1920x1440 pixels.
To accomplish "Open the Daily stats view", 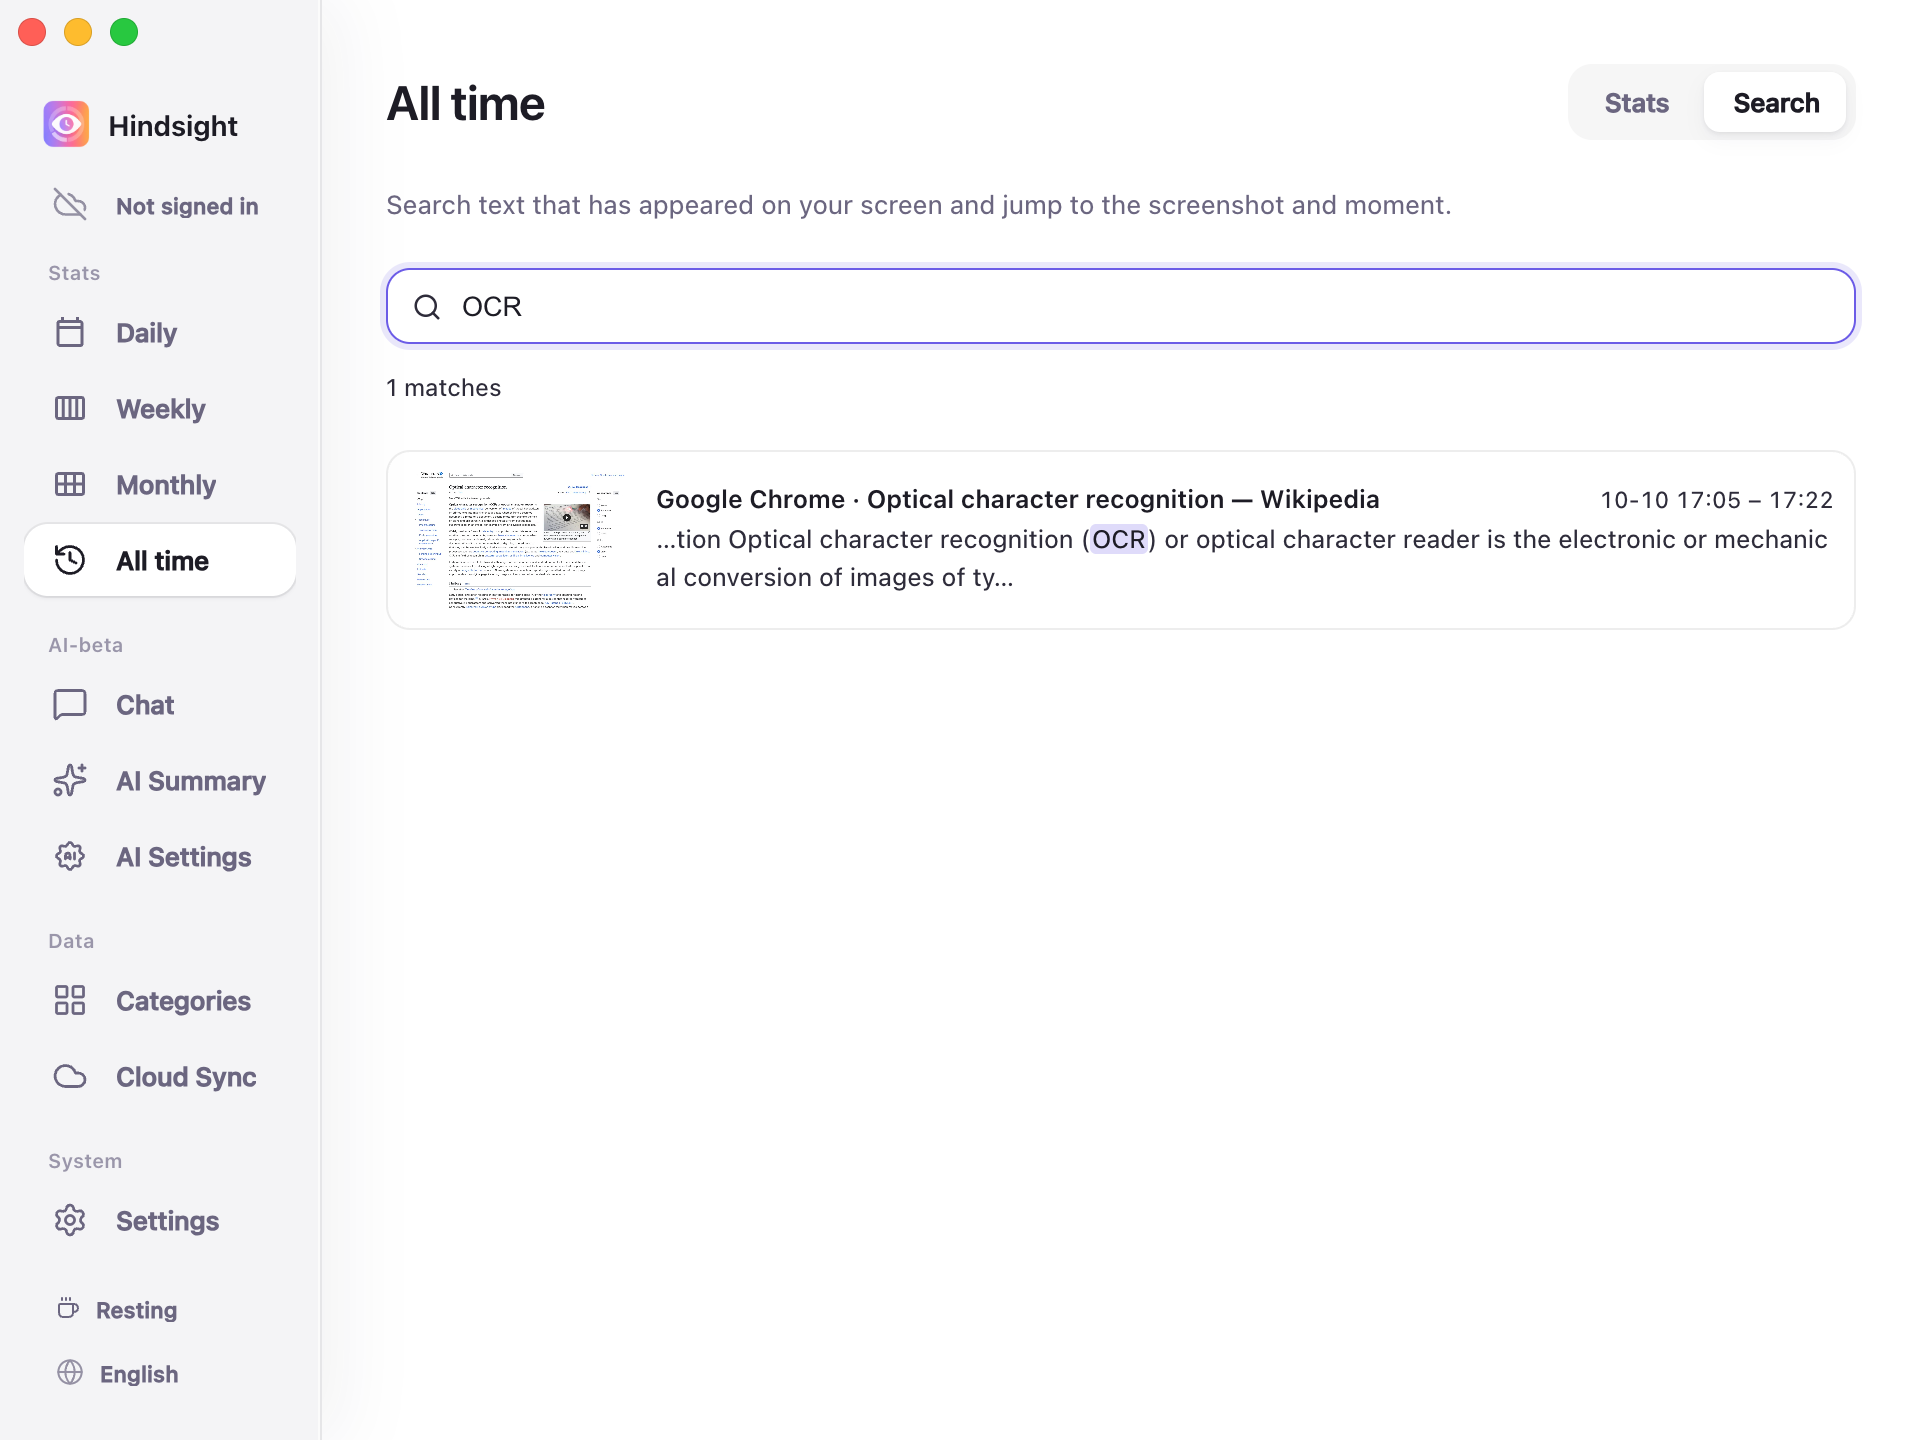I will pyautogui.click(x=160, y=332).
